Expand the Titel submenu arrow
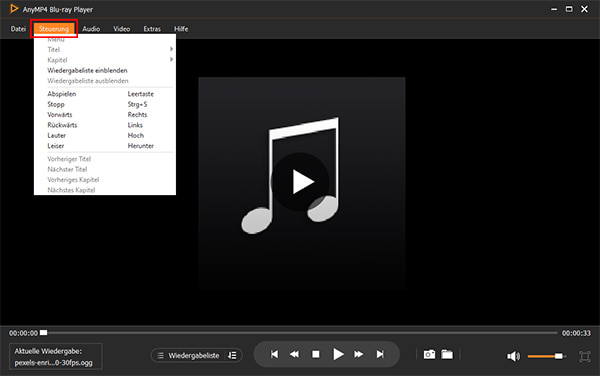The height and width of the screenshot is (376, 600). 171,49
